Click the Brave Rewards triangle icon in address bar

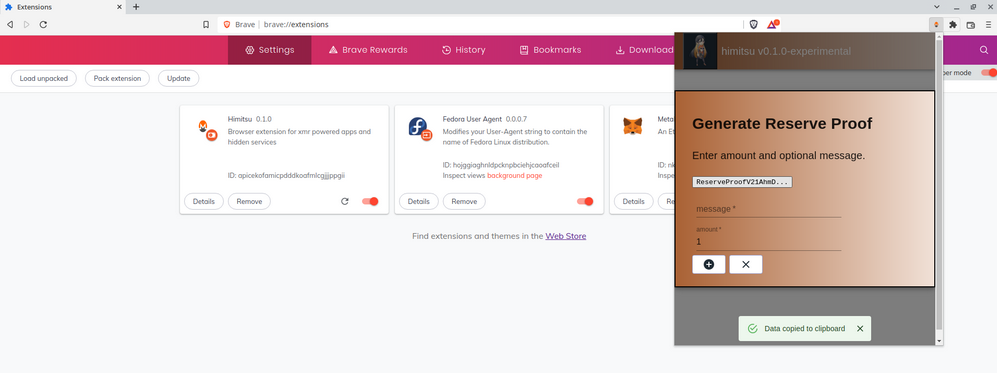pyautogui.click(x=772, y=25)
